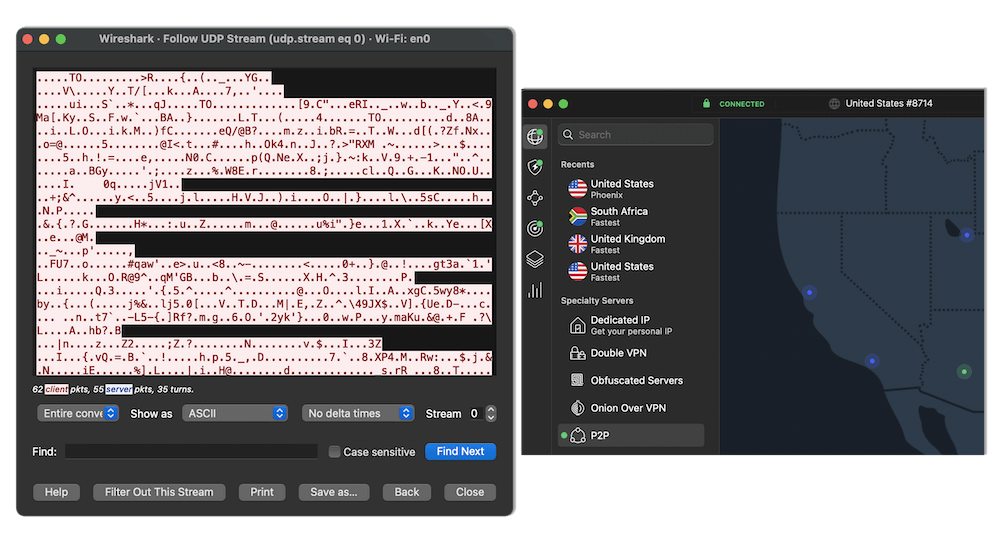The width and height of the screenshot is (1000, 544).
Task: Open Meshnet icon in NordVPN sidebar
Action: [535, 198]
